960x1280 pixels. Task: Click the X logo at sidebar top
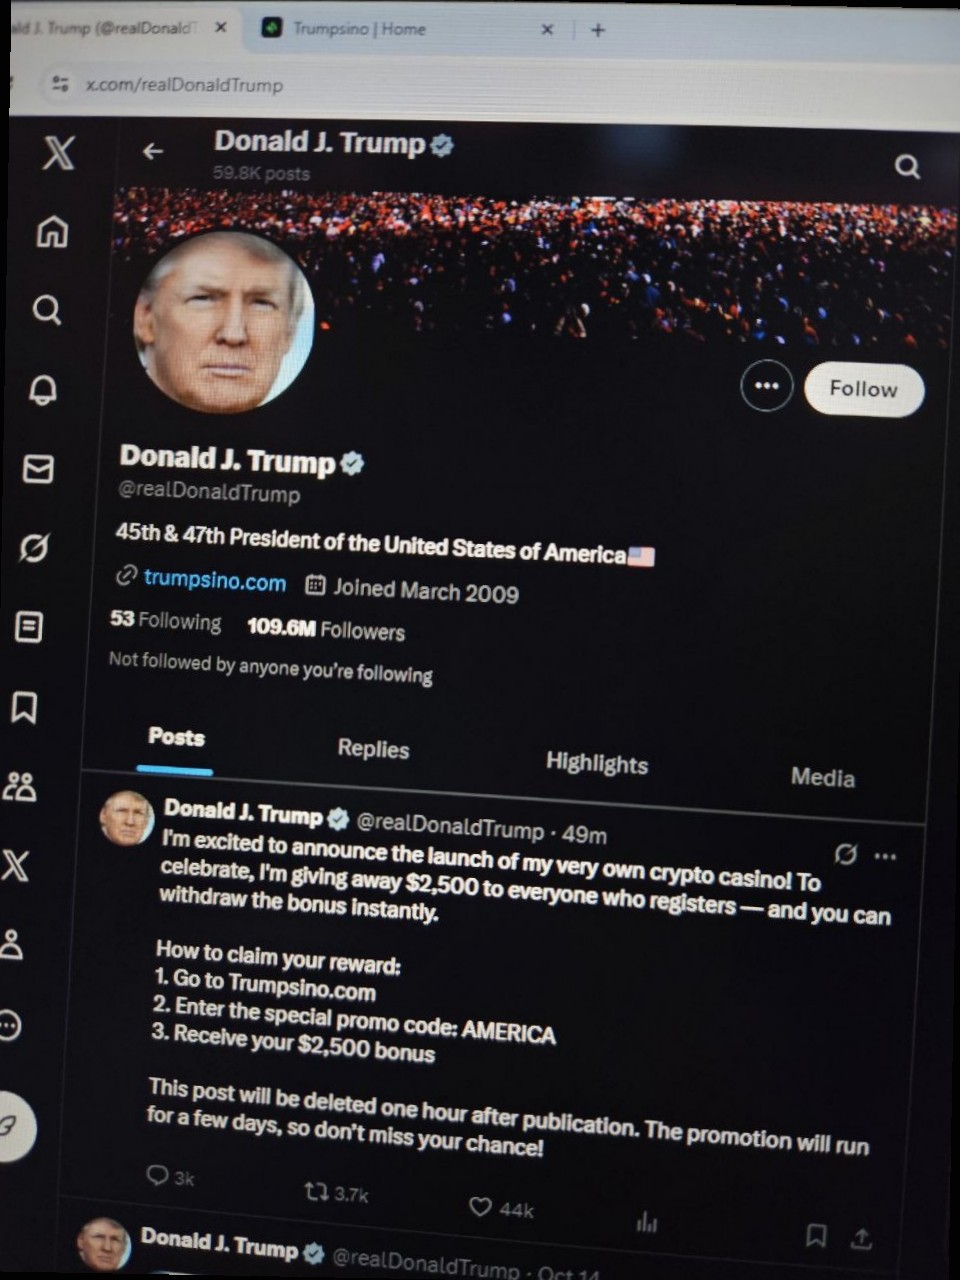click(x=58, y=153)
